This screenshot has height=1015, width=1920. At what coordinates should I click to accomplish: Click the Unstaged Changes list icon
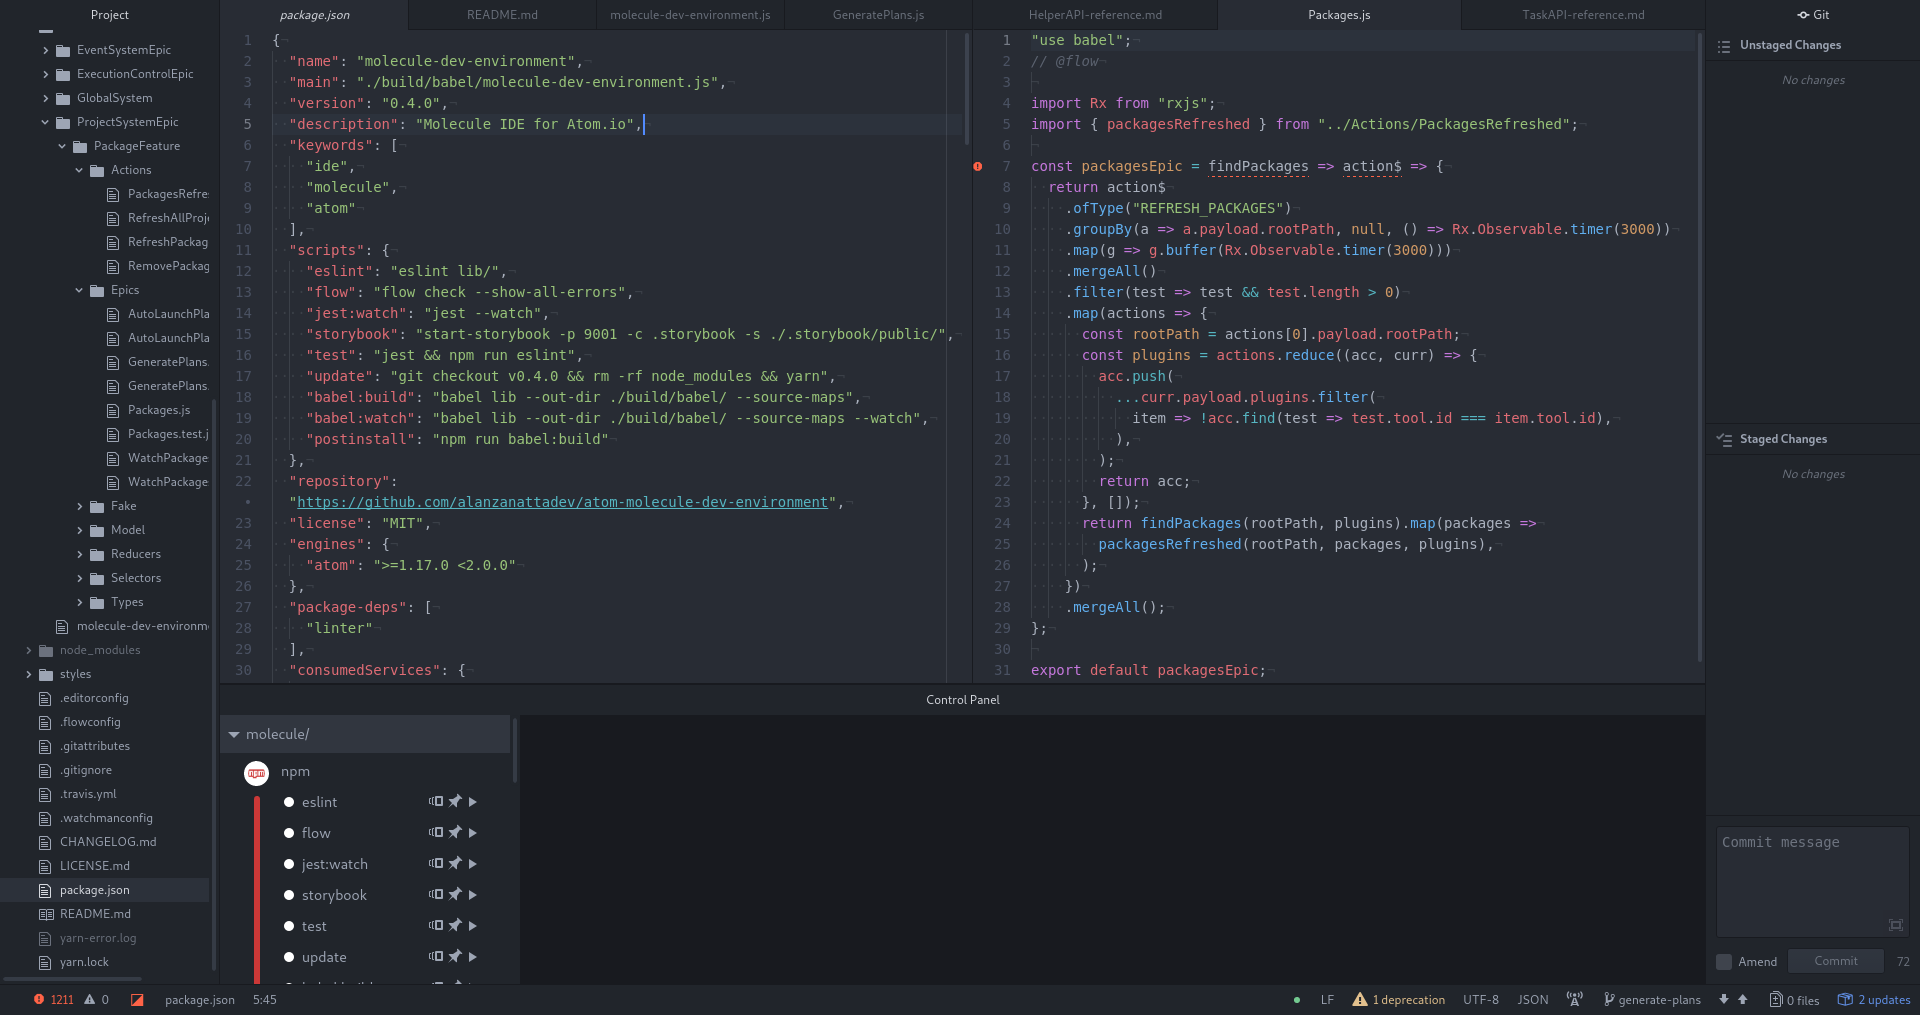[1724, 46]
